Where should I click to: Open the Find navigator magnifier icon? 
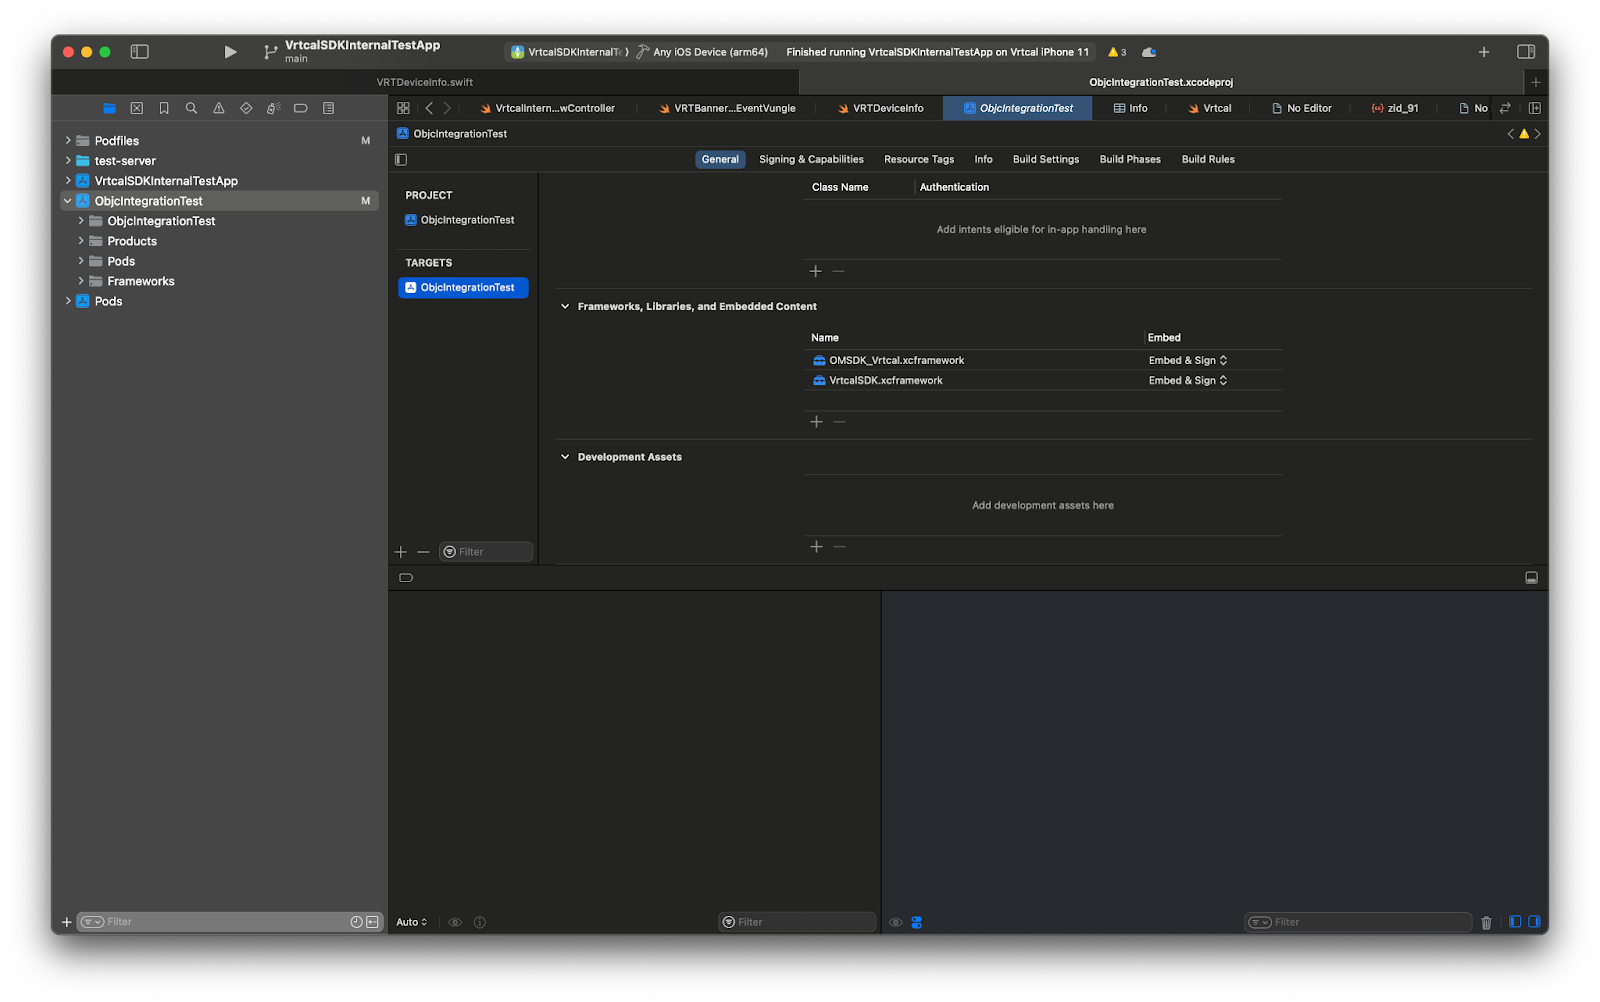click(191, 108)
